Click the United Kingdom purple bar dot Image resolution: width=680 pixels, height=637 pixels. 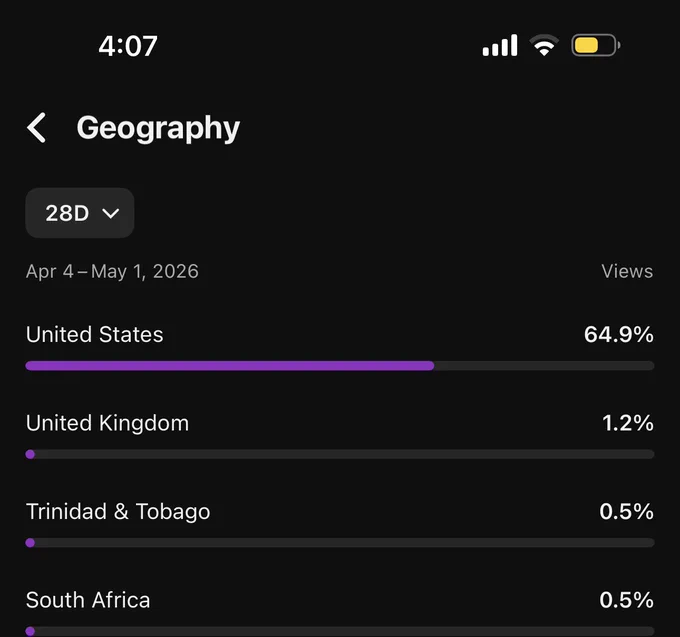click(x=30, y=454)
